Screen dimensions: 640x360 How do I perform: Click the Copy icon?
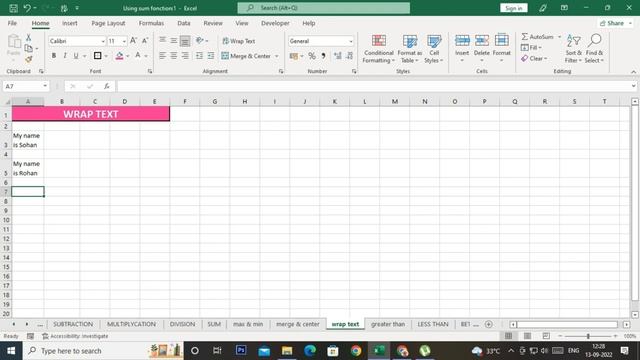[29, 49]
